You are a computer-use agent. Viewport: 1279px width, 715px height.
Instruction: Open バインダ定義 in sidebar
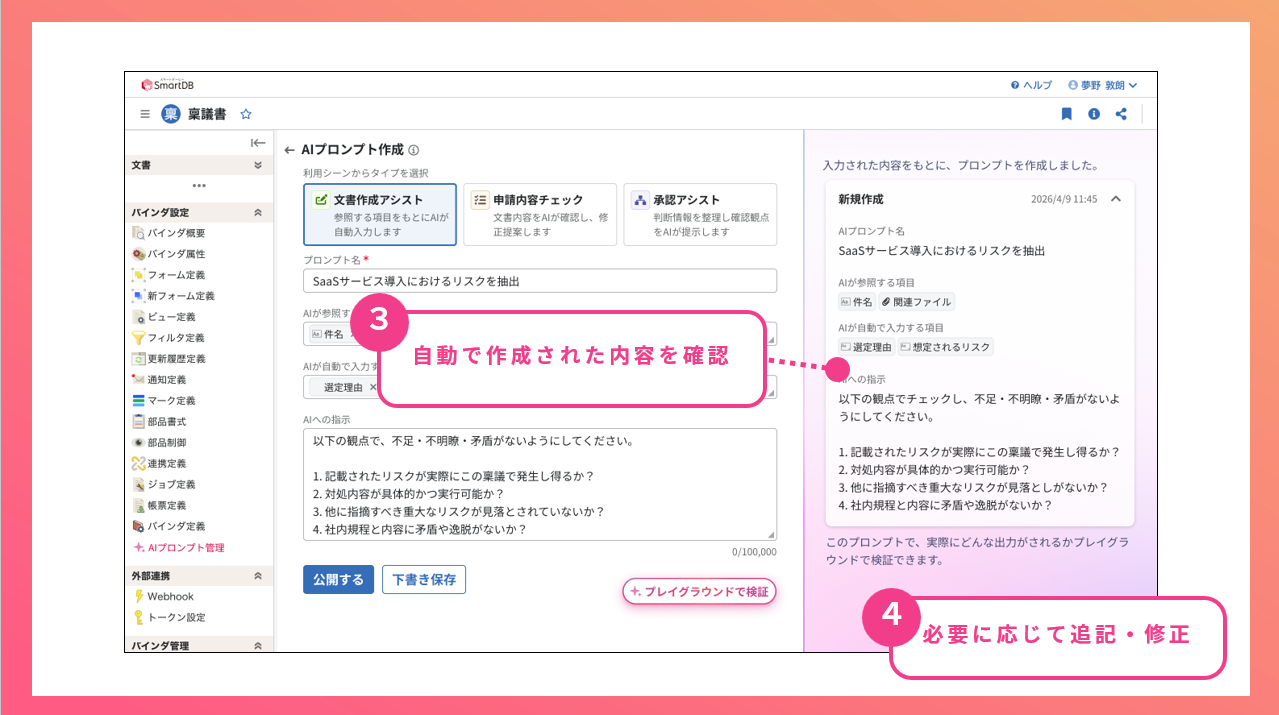click(169, 526)
